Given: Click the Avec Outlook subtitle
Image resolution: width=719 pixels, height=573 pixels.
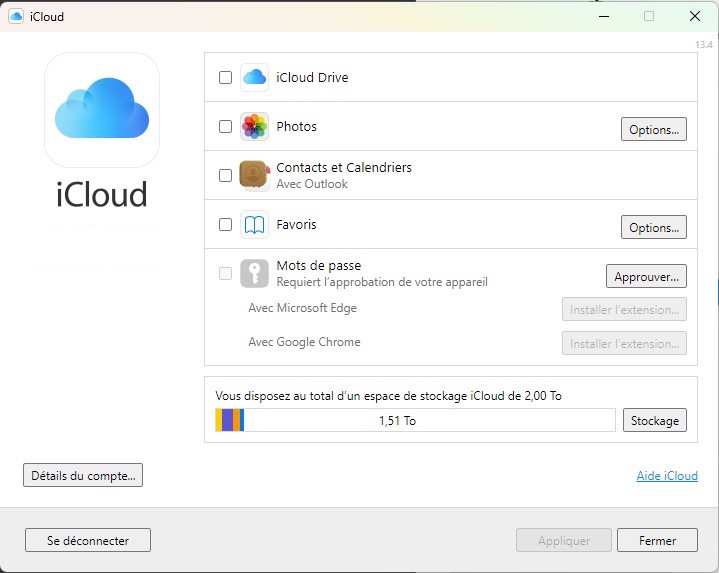Looking at the screenshot, I should [x=312, y=184].
